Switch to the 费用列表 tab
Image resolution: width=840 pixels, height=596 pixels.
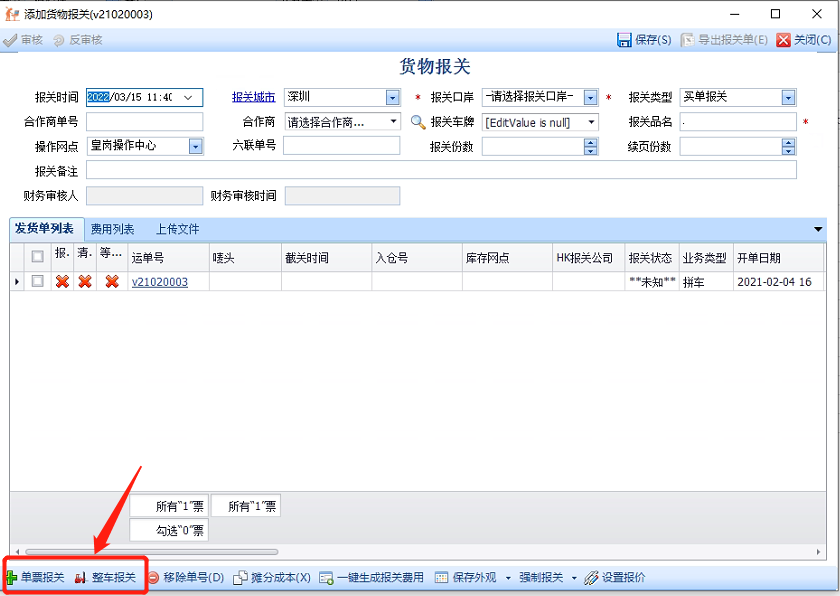112,229
